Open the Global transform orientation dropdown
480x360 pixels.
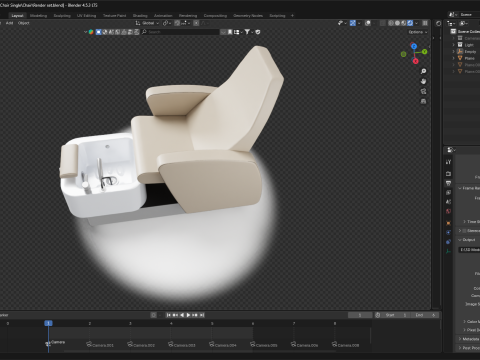point(147,23)
